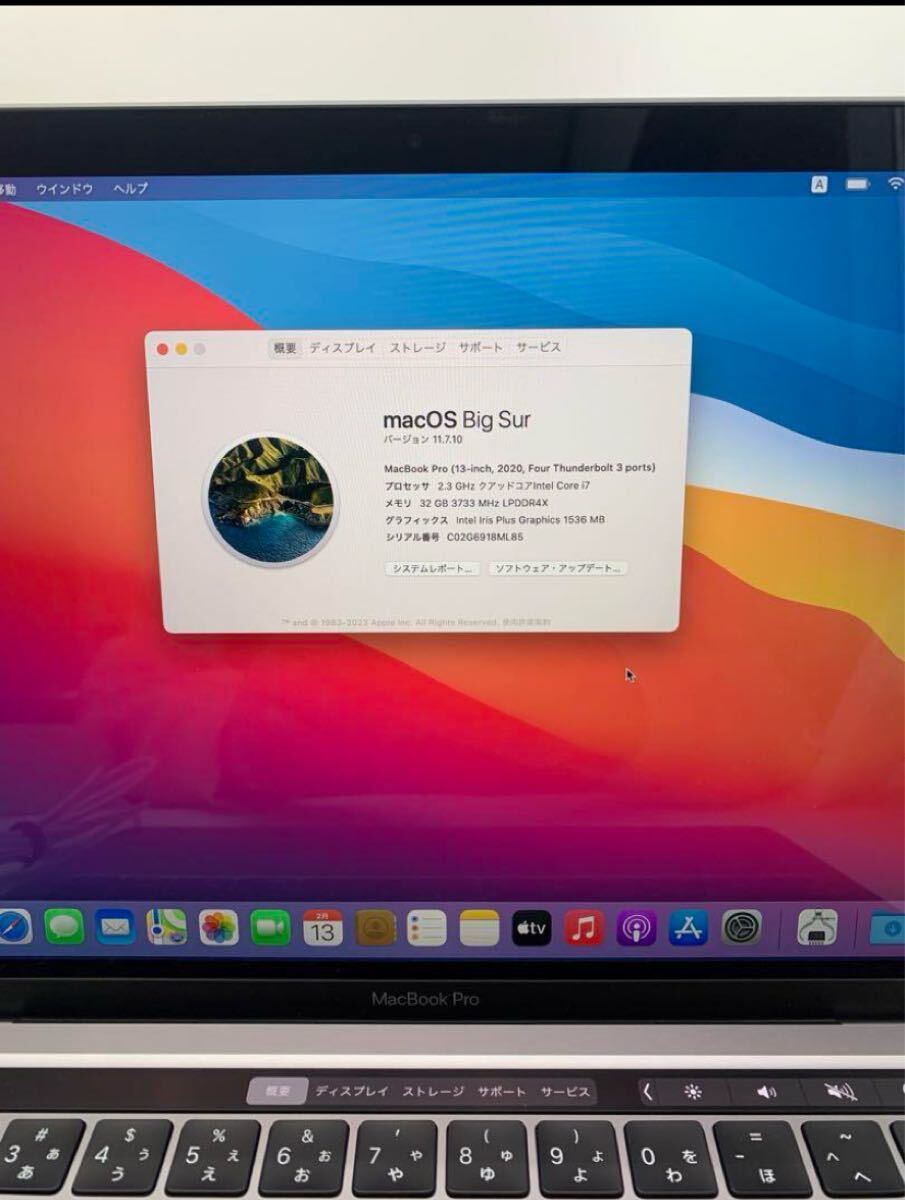Image resolution: width=905 pixels, height=1200 pixels.
Task: Open Calendar showing date 13
Action: 322,928
